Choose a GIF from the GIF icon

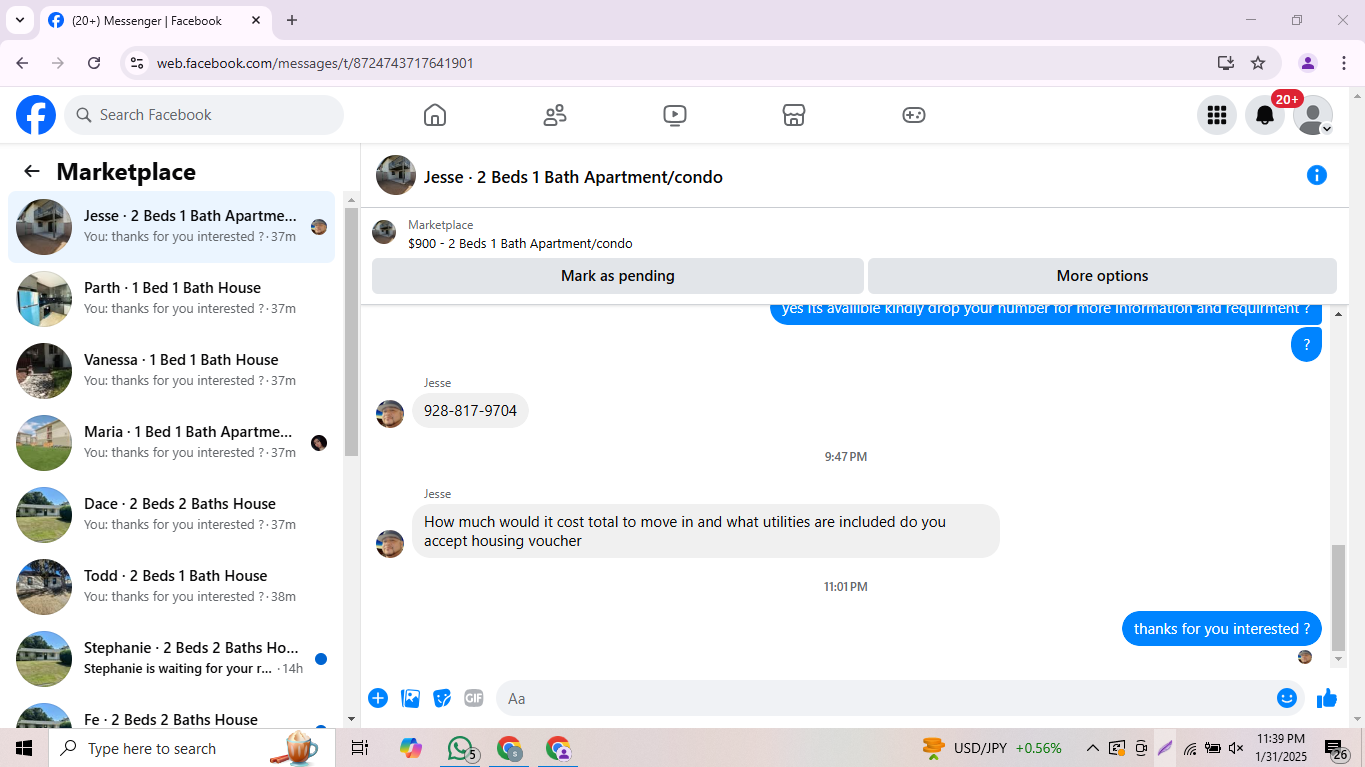pyautogui.click(x=474, y=698)
